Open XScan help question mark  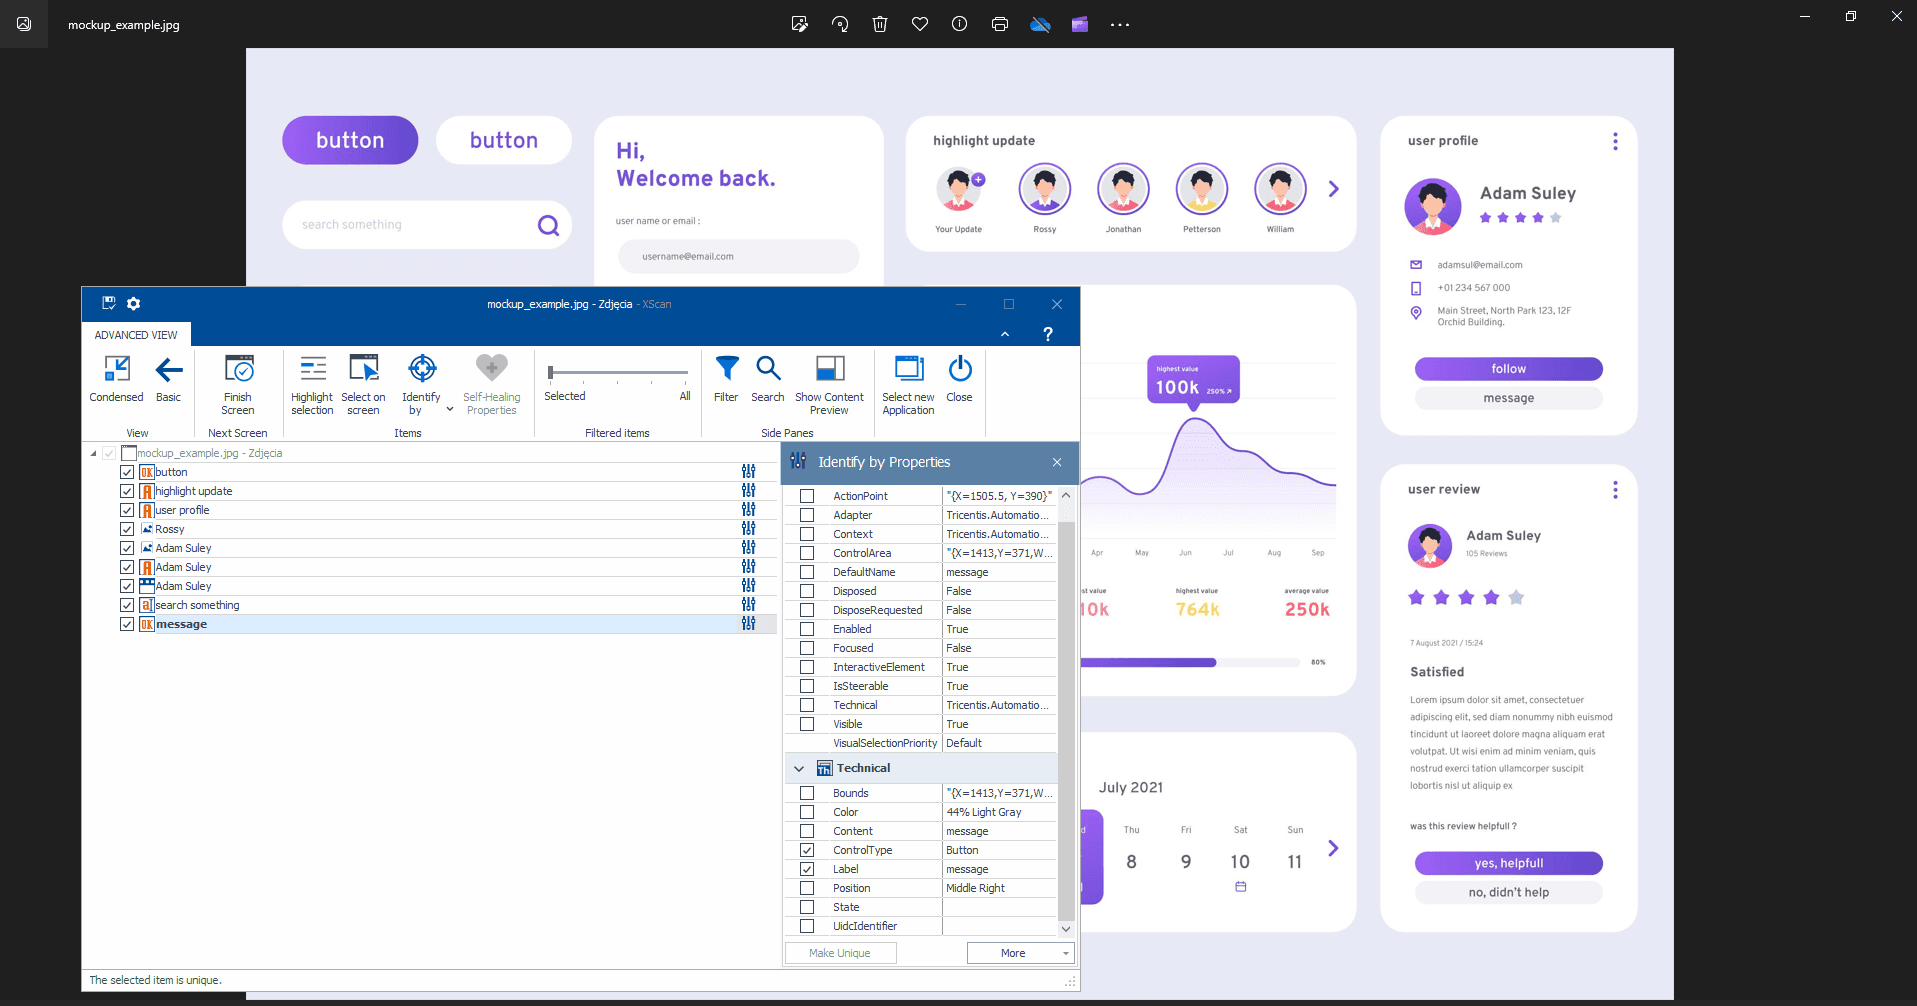pos(1048,334)
